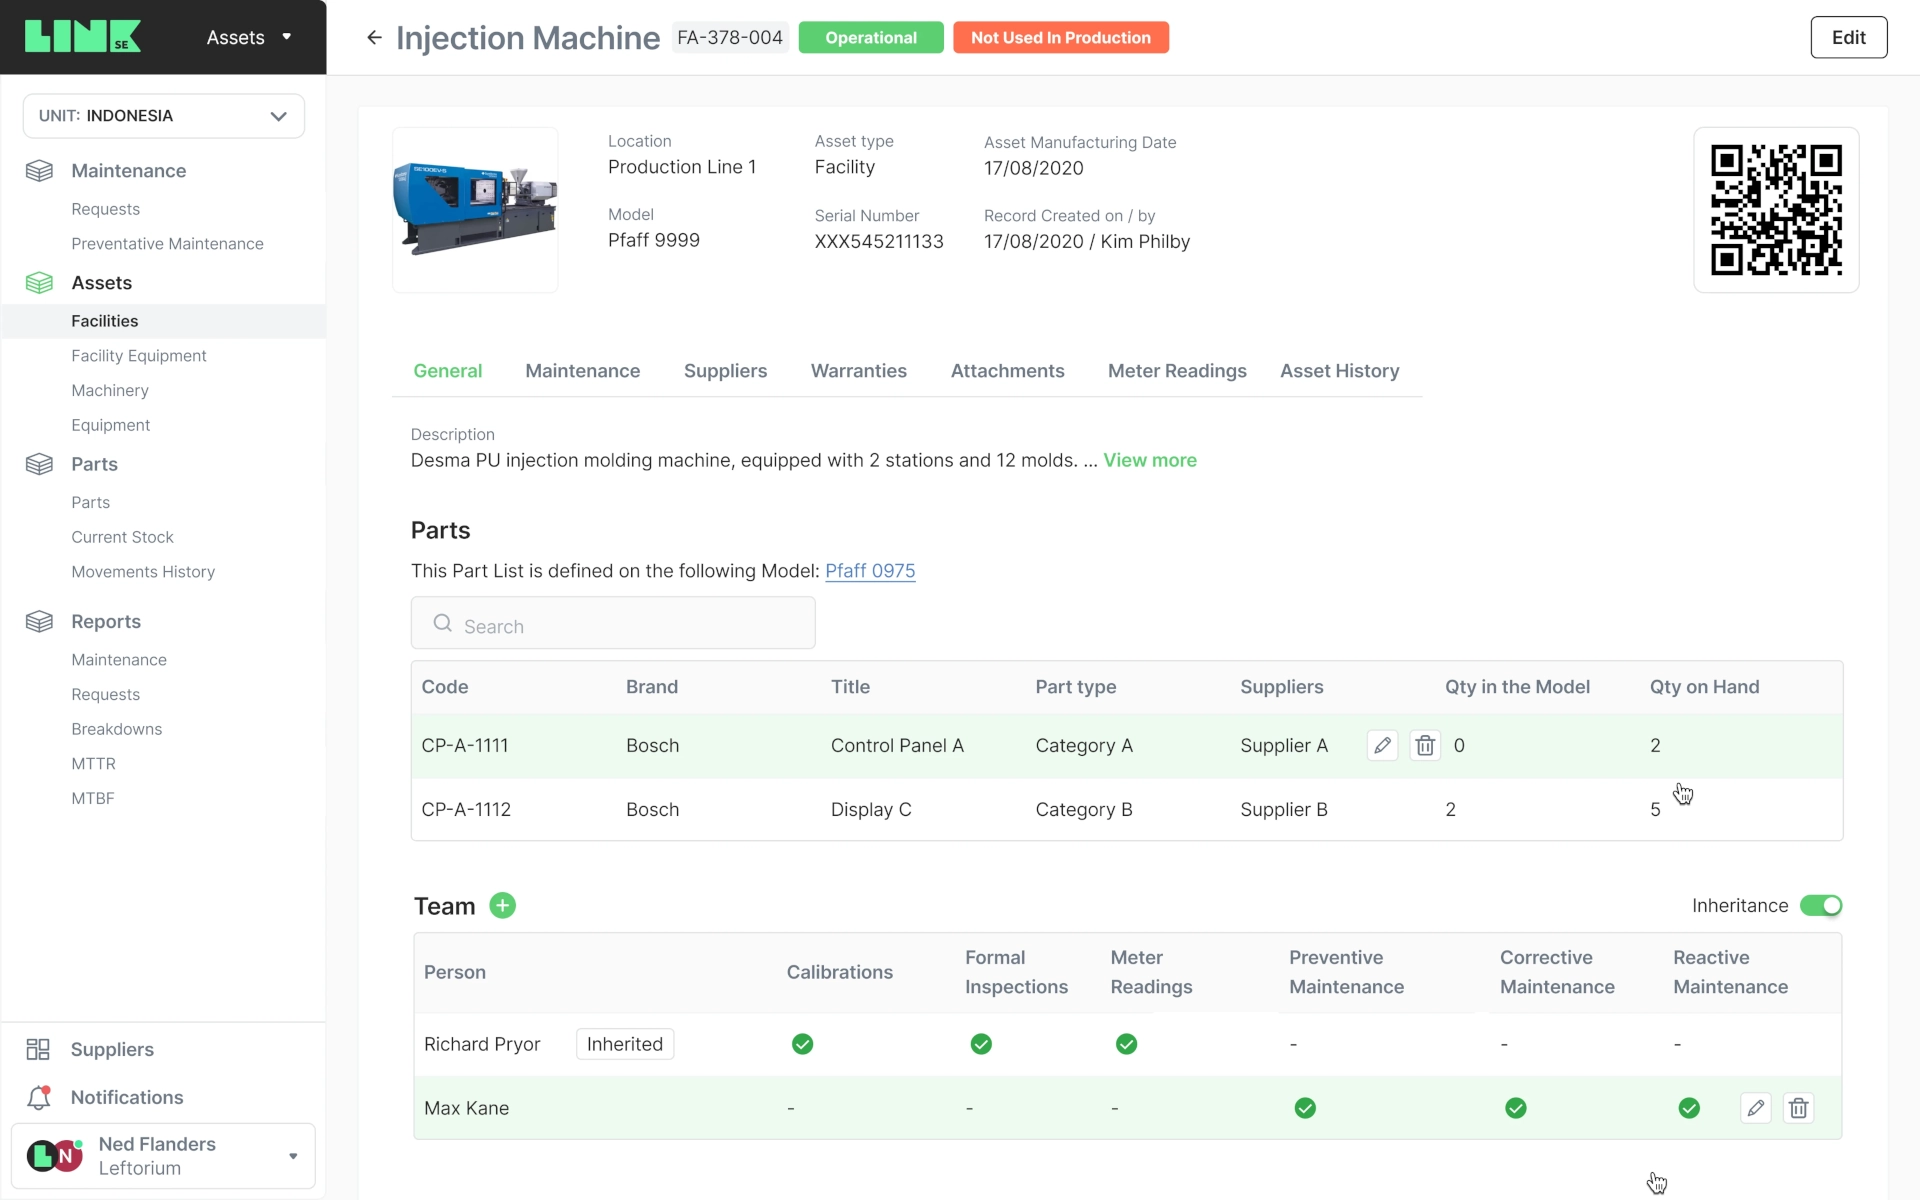The image size is (1920, 1200).
Task: Remove Max Kane using the trash icon
Action: tap(1798, 1108)
